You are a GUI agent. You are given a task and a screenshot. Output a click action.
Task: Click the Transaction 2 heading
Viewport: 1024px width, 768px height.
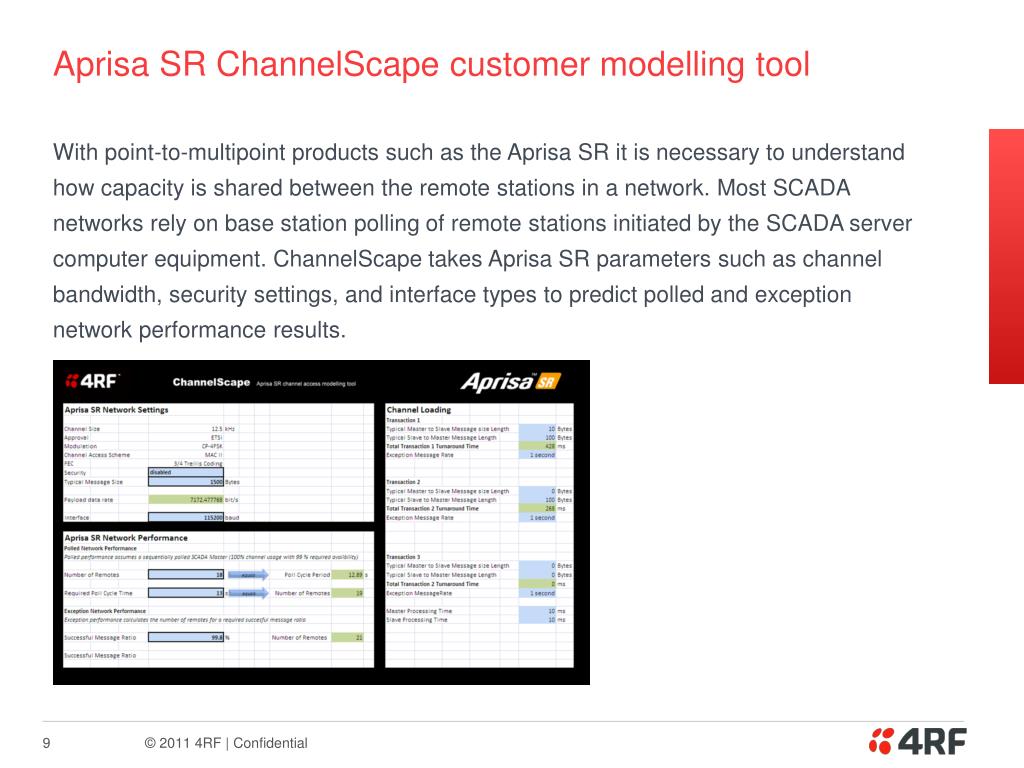click(x=403, y=482)
